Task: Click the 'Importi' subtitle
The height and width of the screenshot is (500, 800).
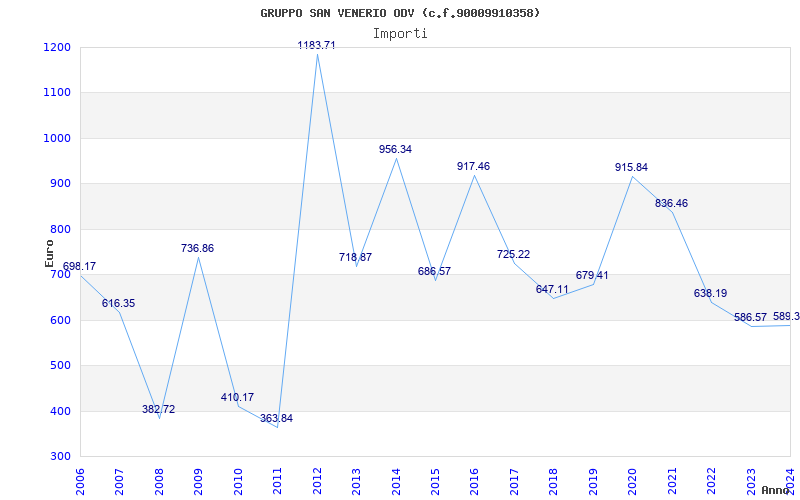Action: coord(400,34)
